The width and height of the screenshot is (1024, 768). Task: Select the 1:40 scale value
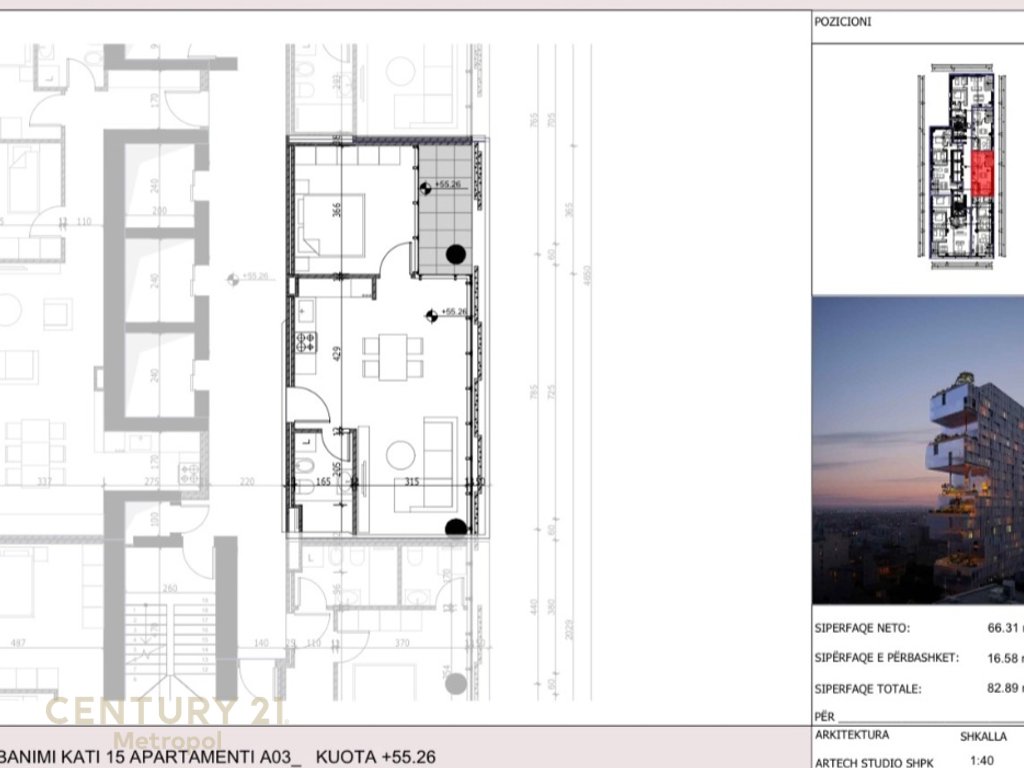pos(982,761)
